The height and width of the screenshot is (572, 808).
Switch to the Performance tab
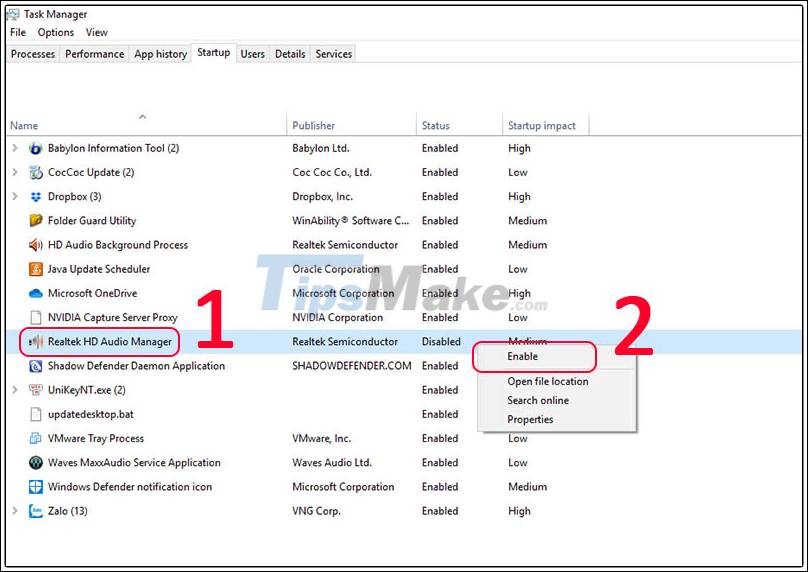click(x=94, y=54)
